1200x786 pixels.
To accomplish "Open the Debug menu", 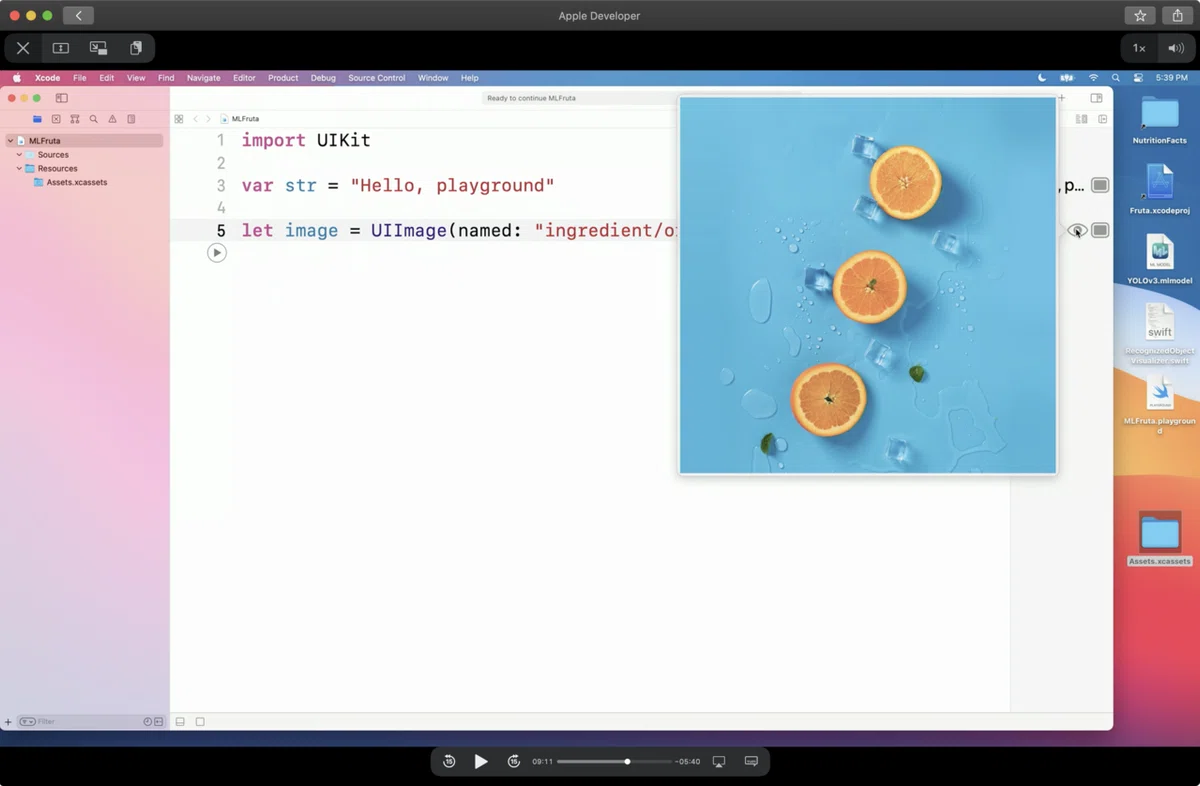I will point(323,78).
